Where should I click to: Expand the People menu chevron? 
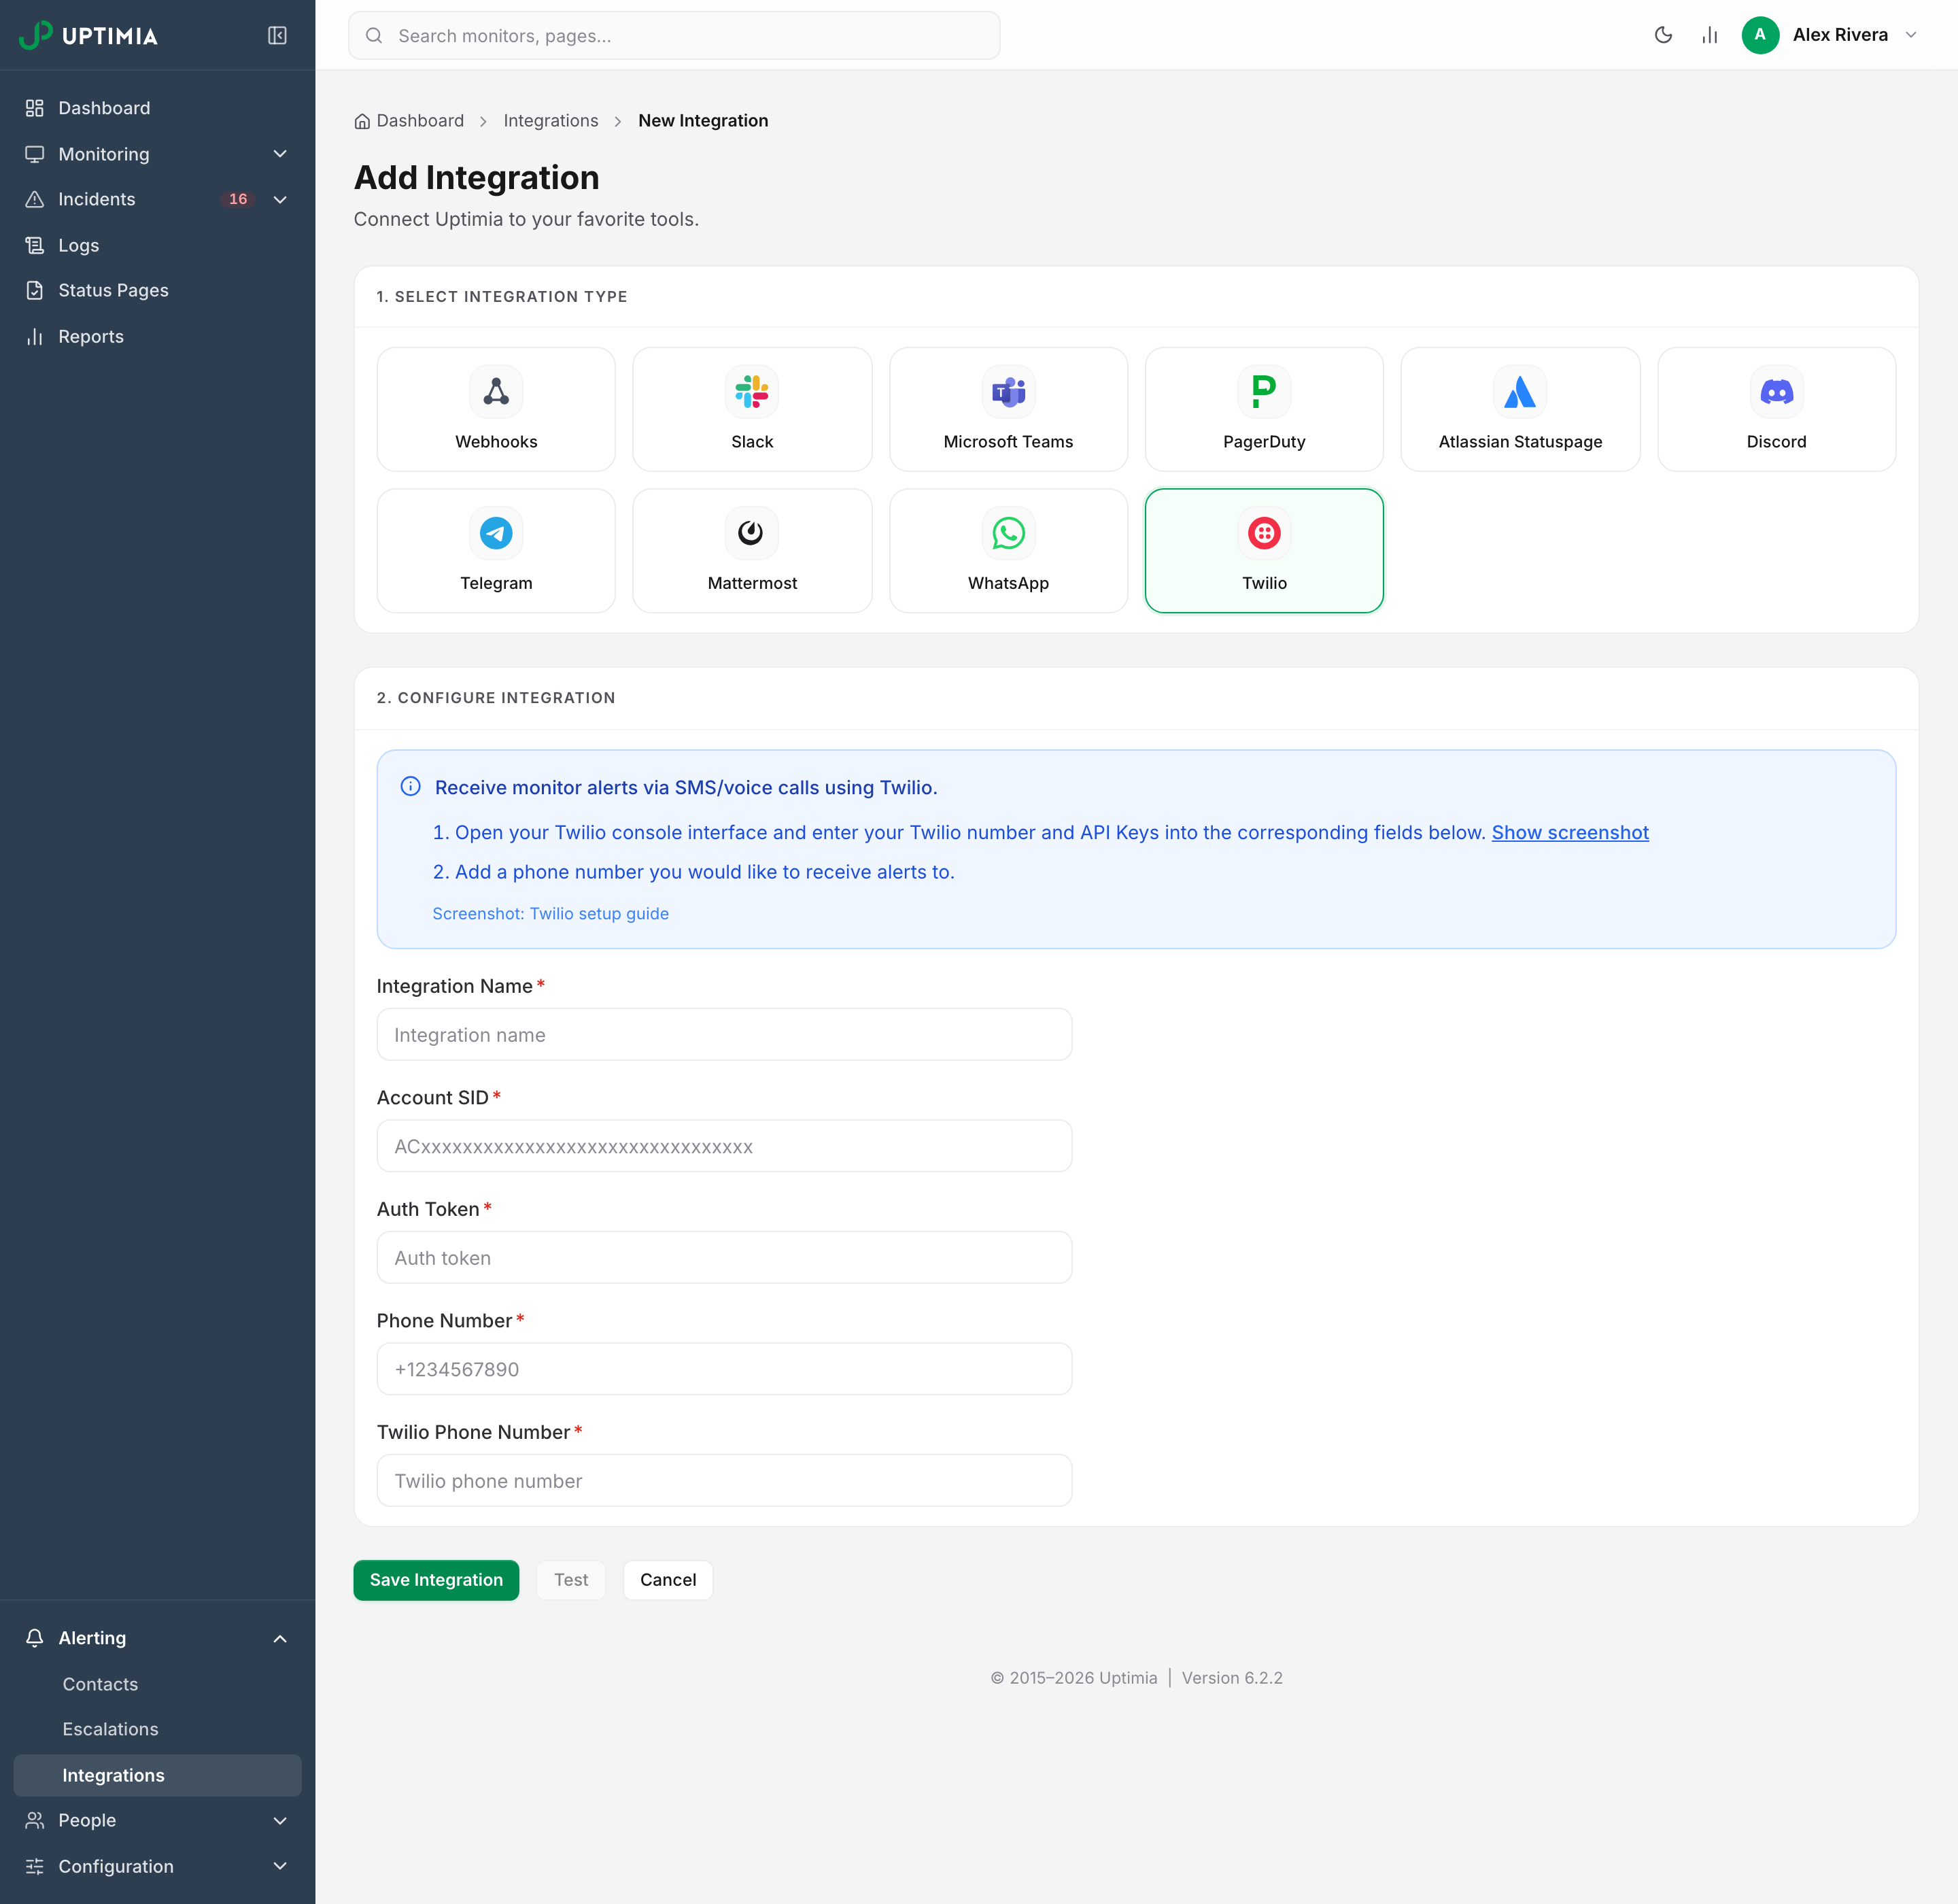pos(280,1820)
